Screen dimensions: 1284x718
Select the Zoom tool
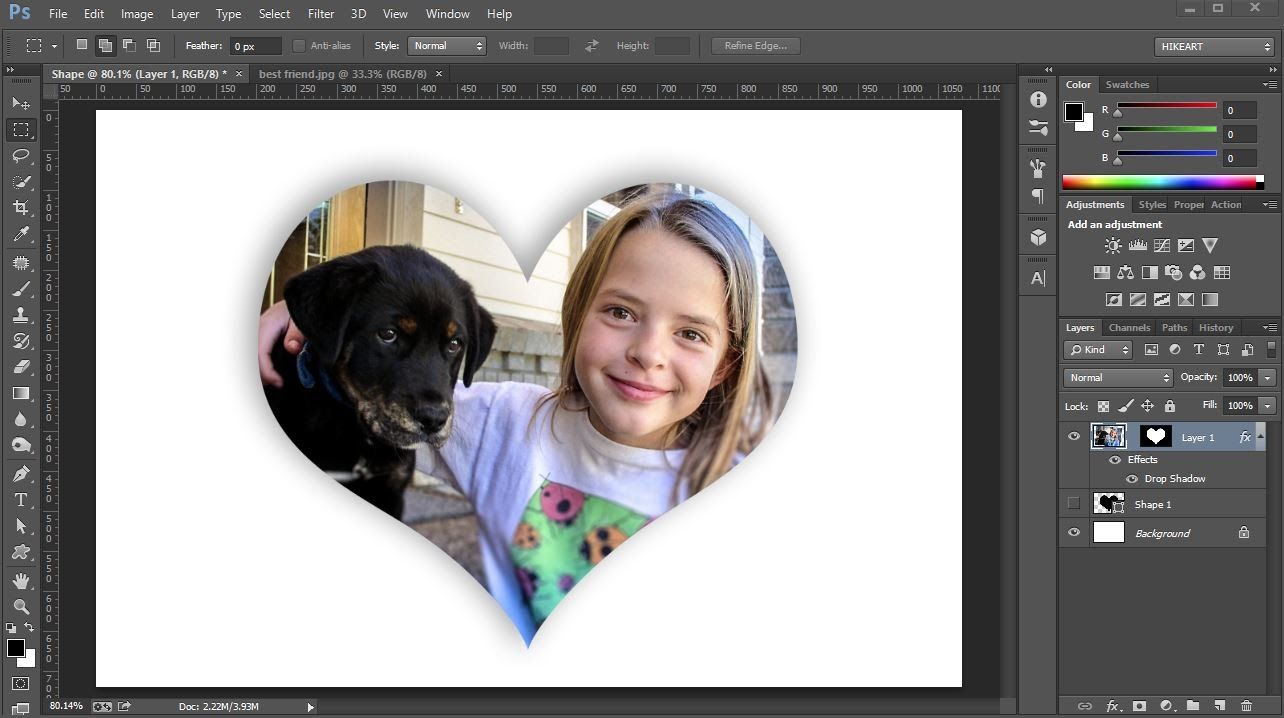22,606
